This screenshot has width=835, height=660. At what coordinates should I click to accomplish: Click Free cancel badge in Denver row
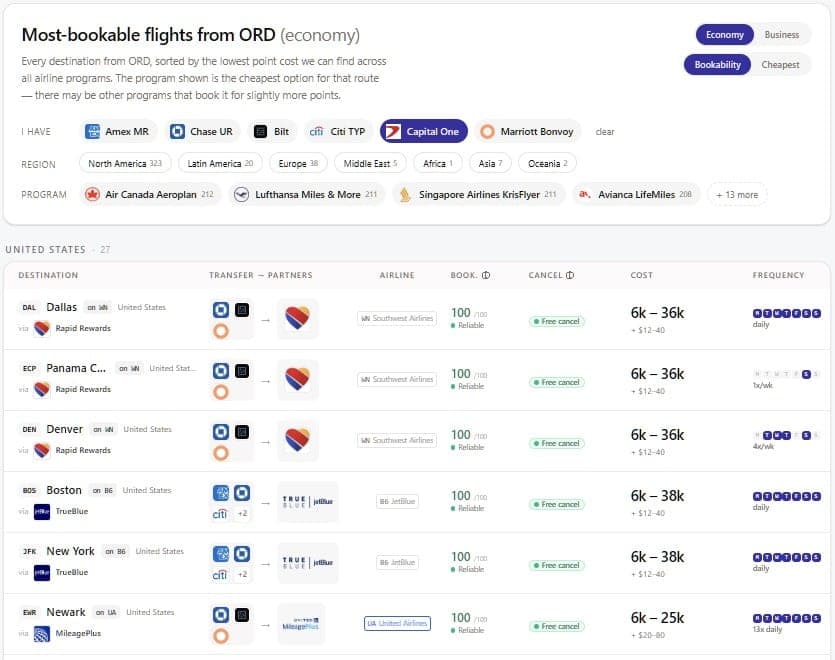[556, 443]
